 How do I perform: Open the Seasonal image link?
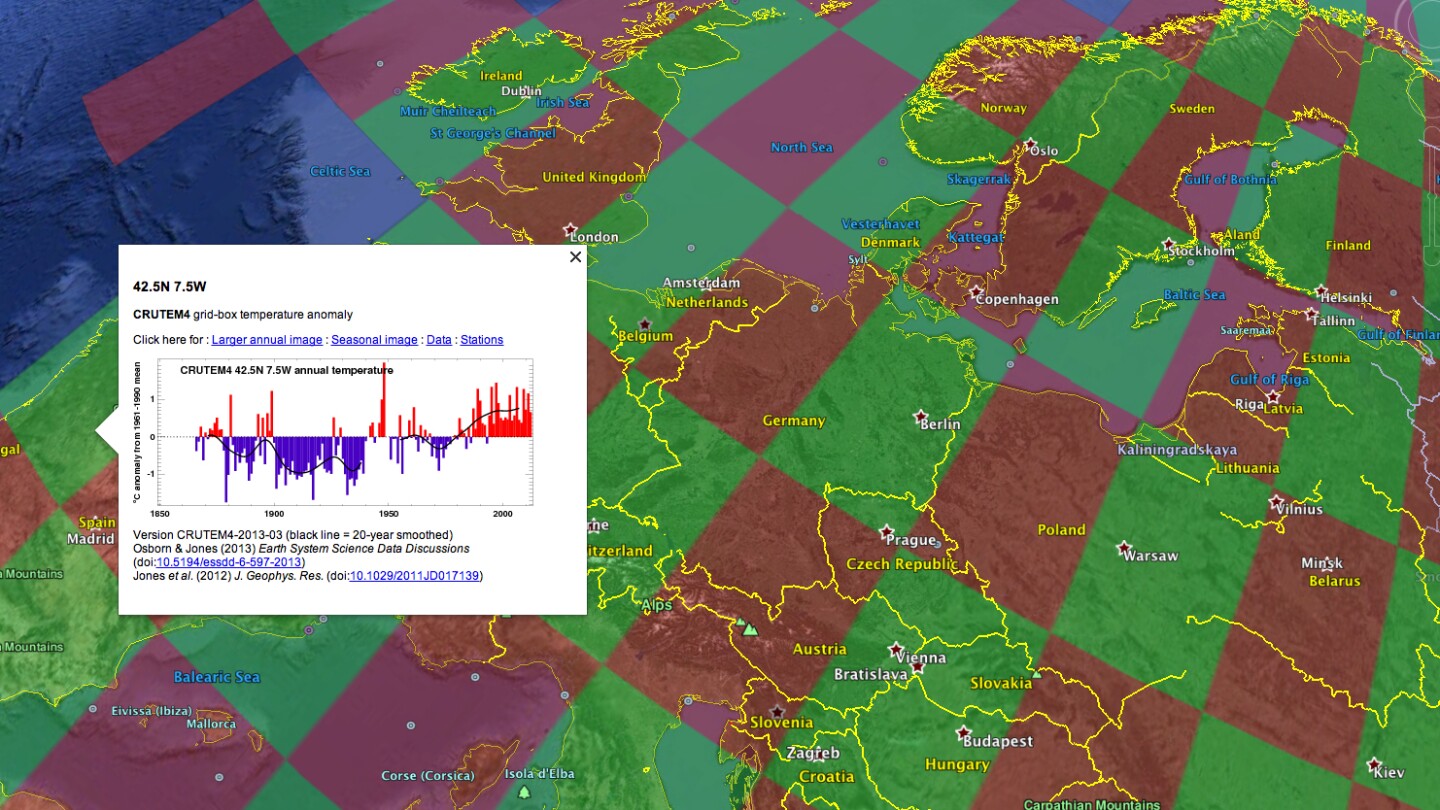click(374, 340)
